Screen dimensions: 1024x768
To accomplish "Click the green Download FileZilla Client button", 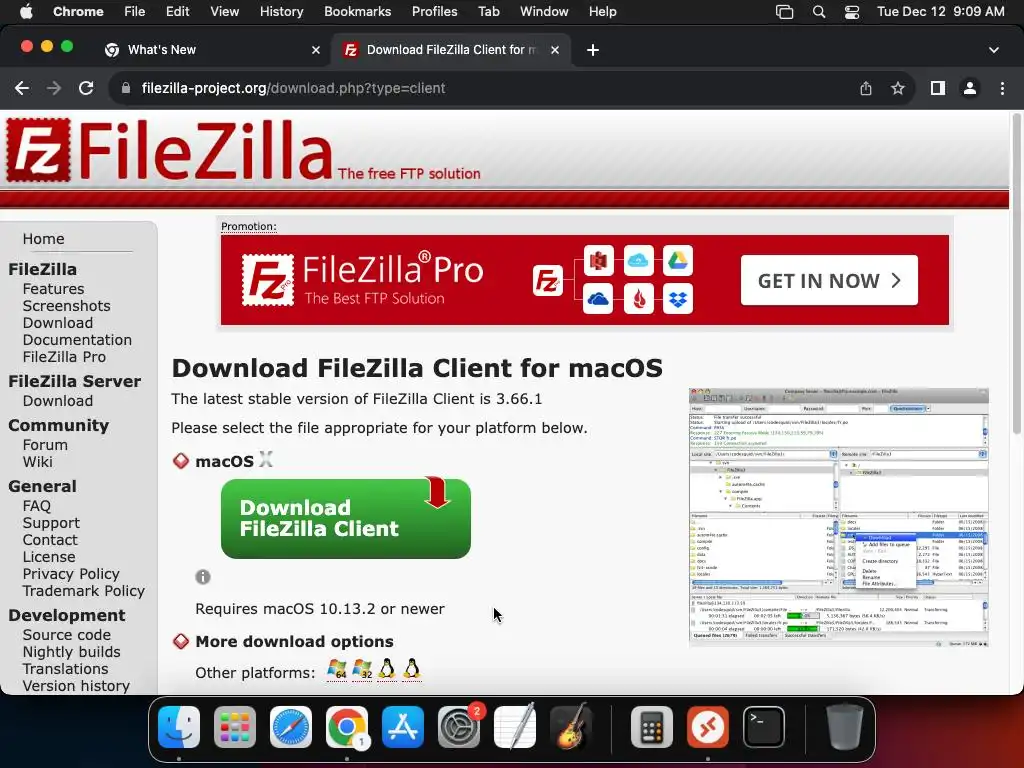I will [345, 519].
